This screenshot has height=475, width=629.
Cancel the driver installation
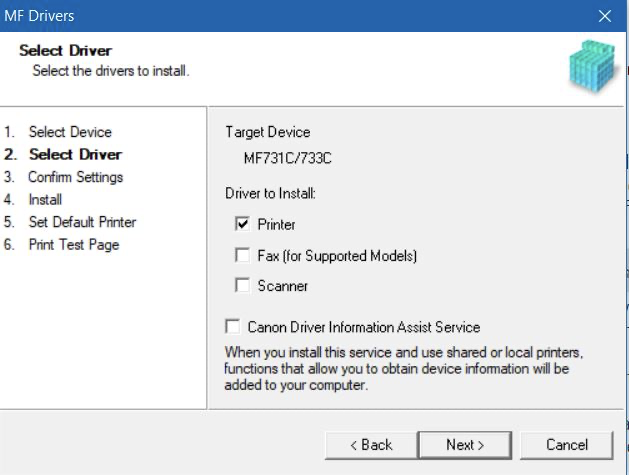567,445
